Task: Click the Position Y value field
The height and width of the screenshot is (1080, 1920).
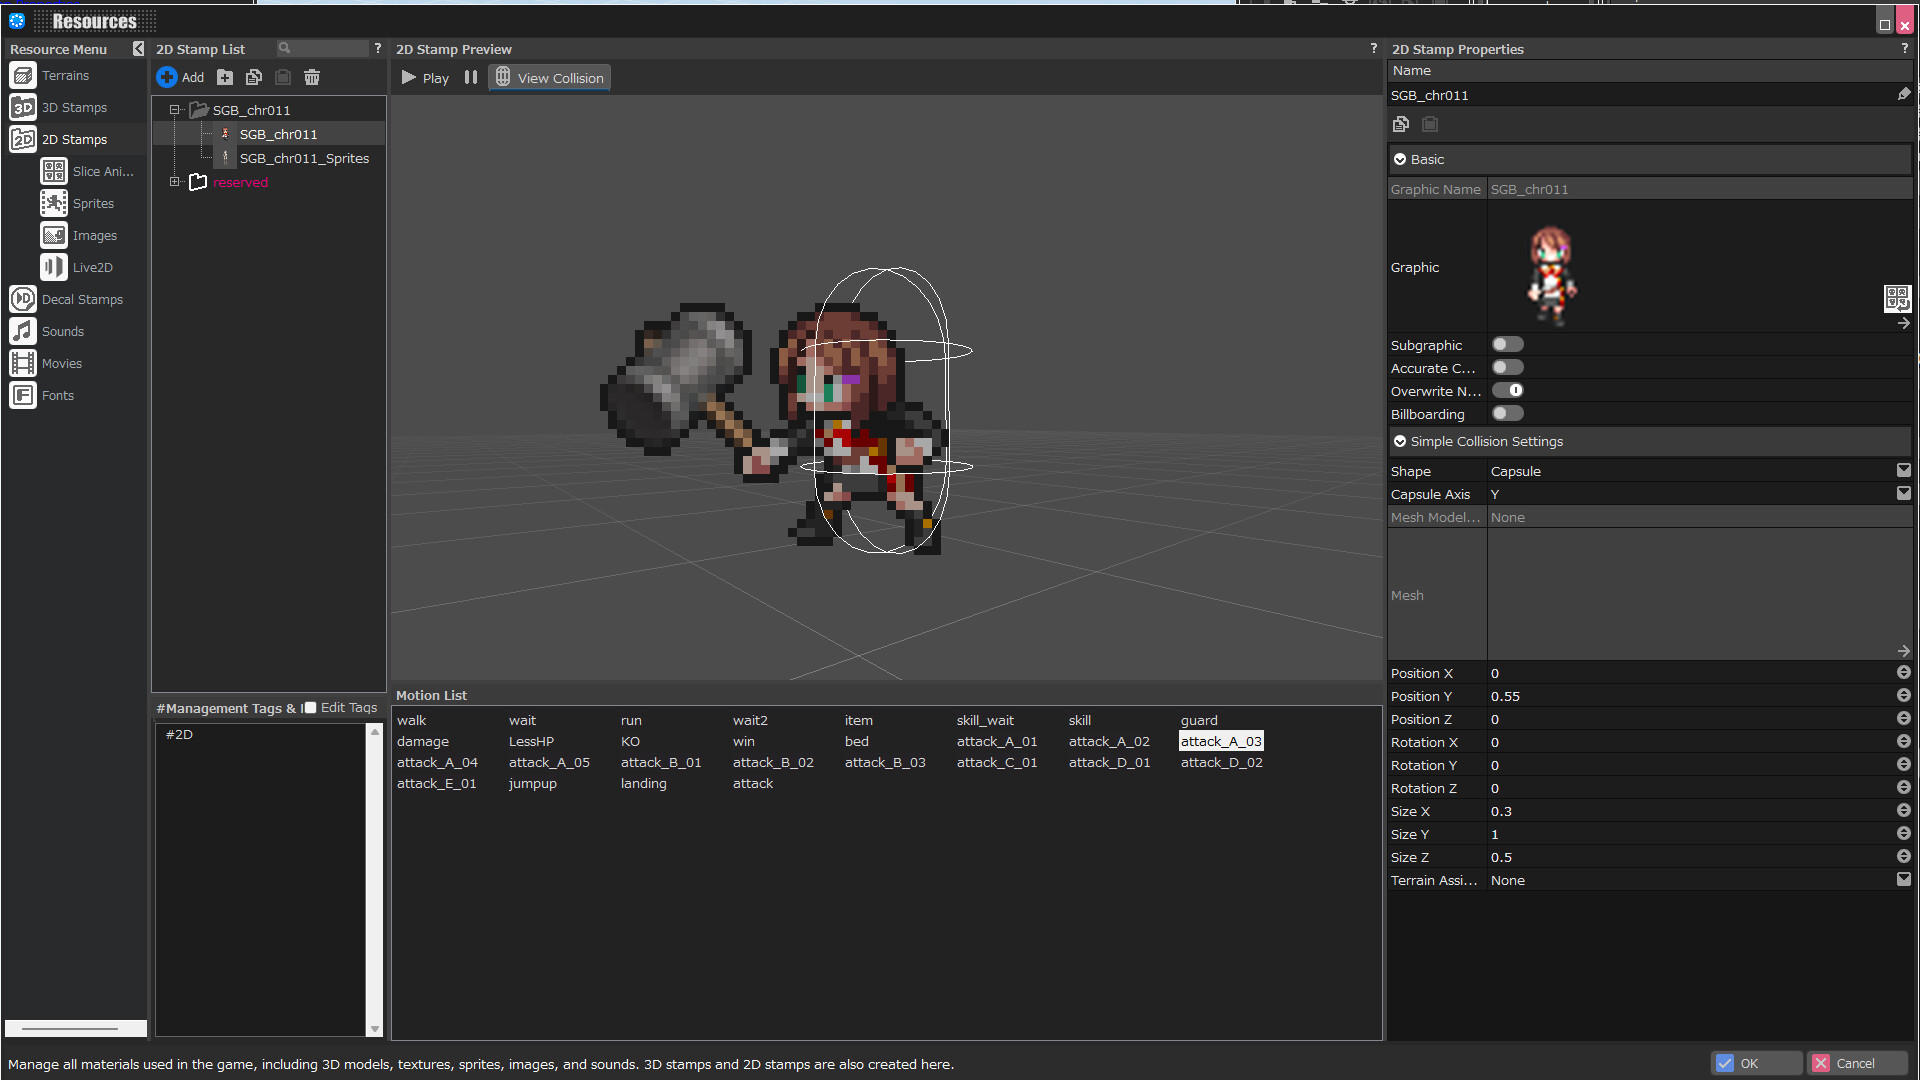Action: 1690,696
